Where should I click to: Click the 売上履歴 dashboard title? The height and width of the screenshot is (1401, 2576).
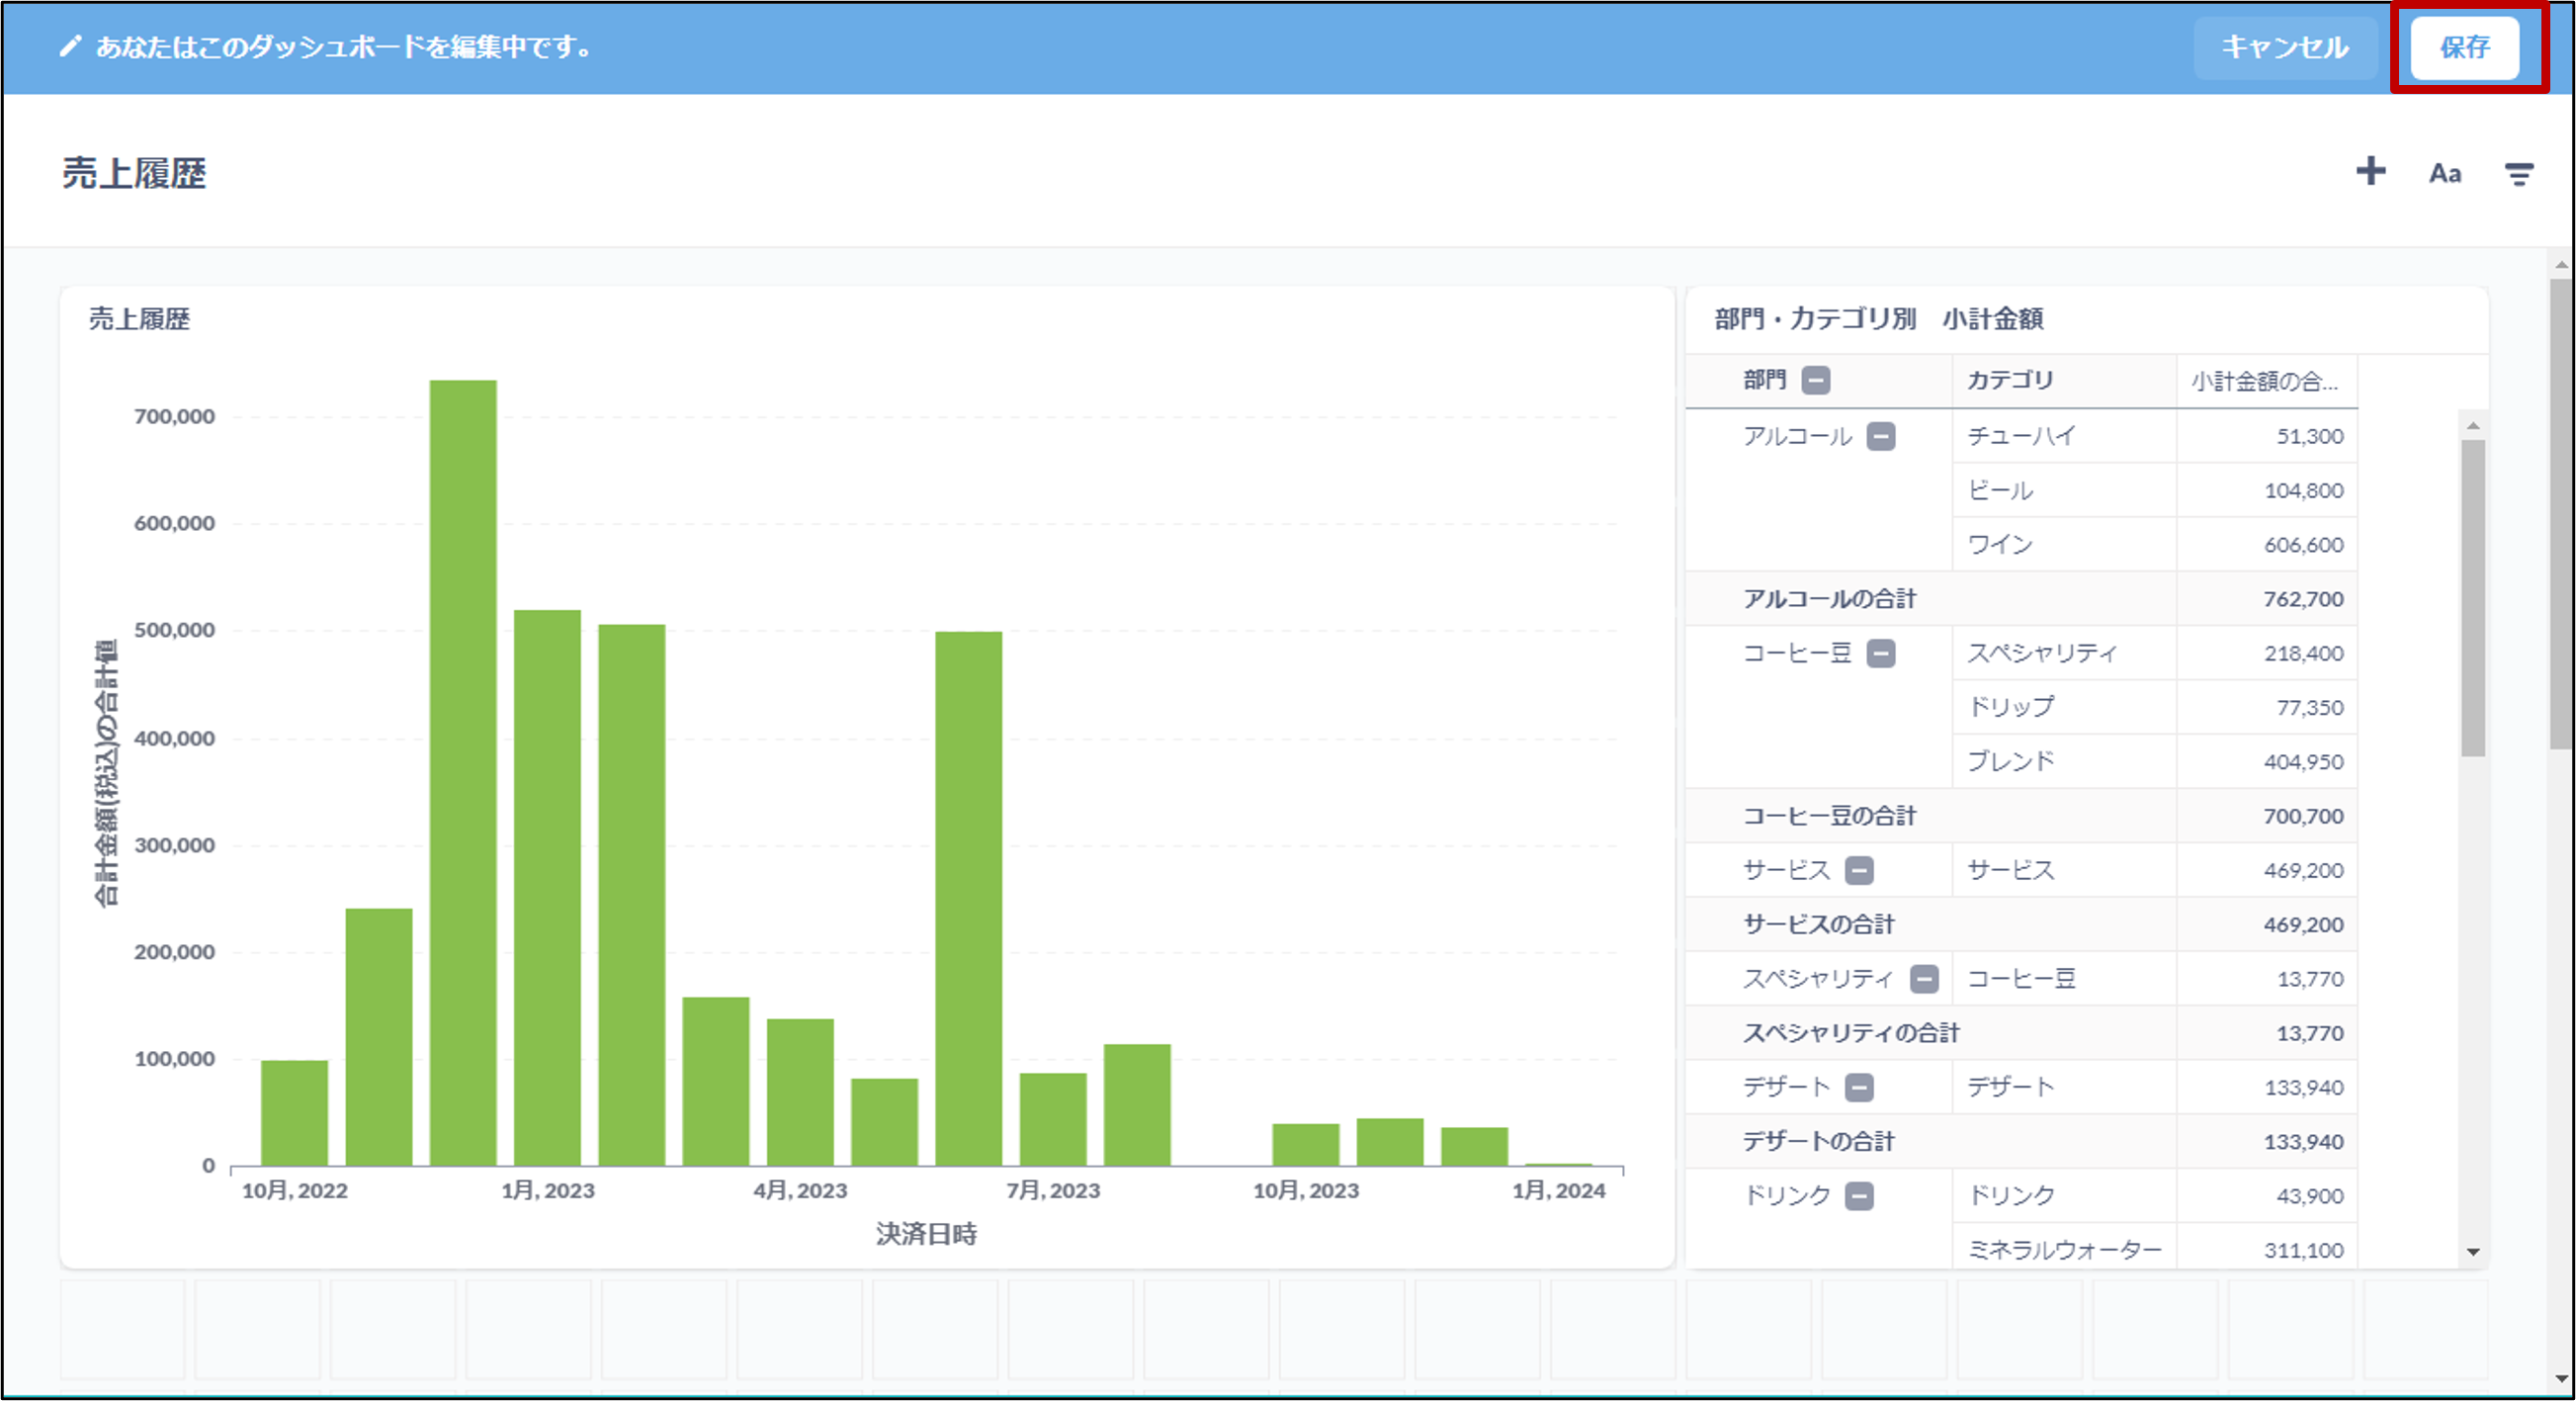[134, 173]
